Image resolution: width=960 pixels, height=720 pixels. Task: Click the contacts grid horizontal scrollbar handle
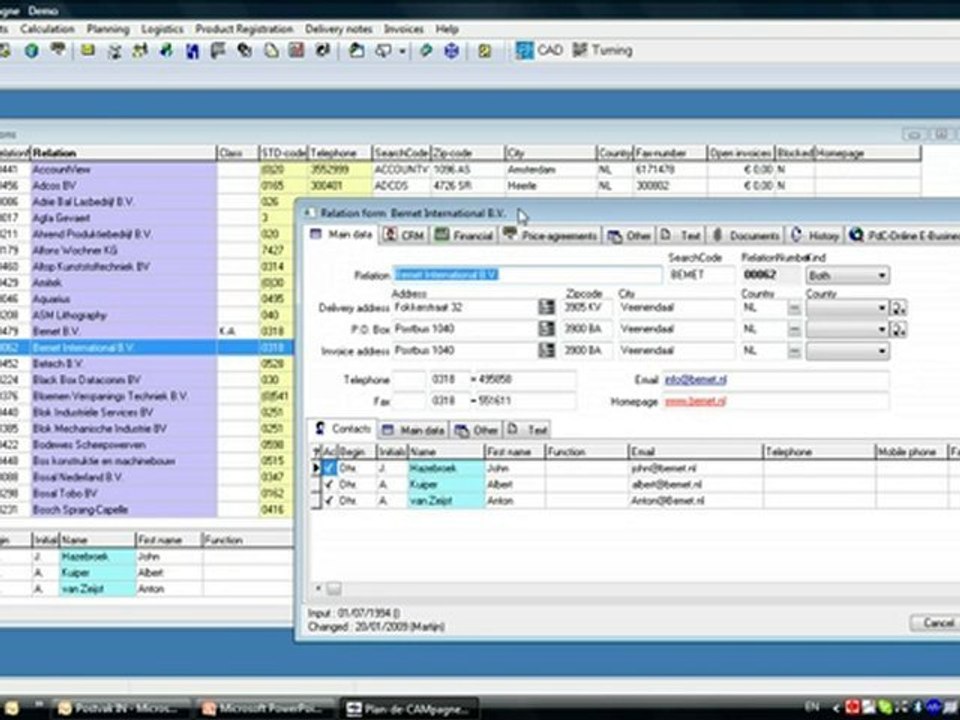pyautogui.click(x=334, y=589)
